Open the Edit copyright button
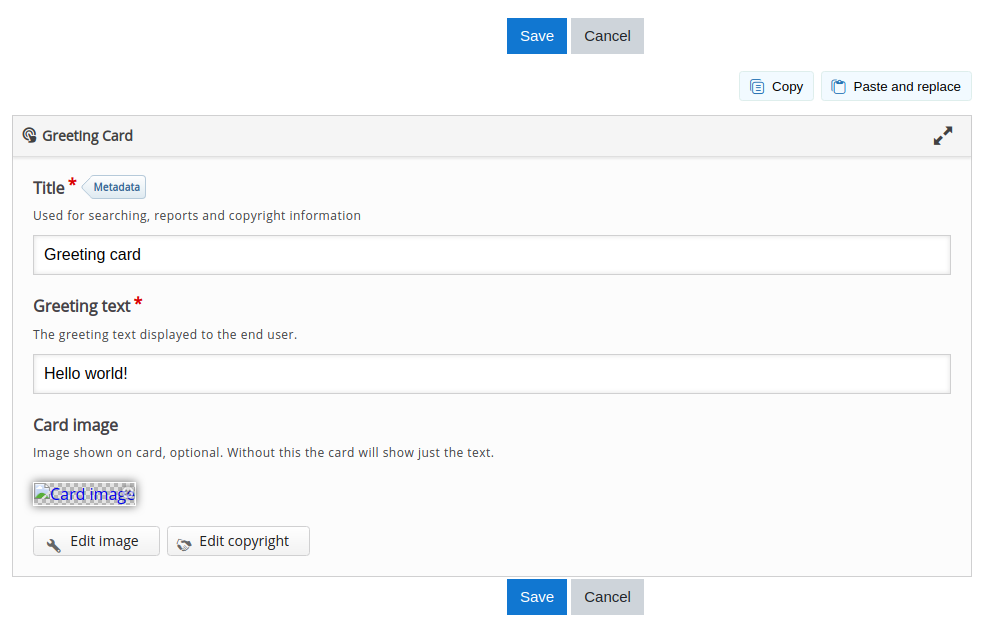Screen dimensions: 989x626 [238, 541]
